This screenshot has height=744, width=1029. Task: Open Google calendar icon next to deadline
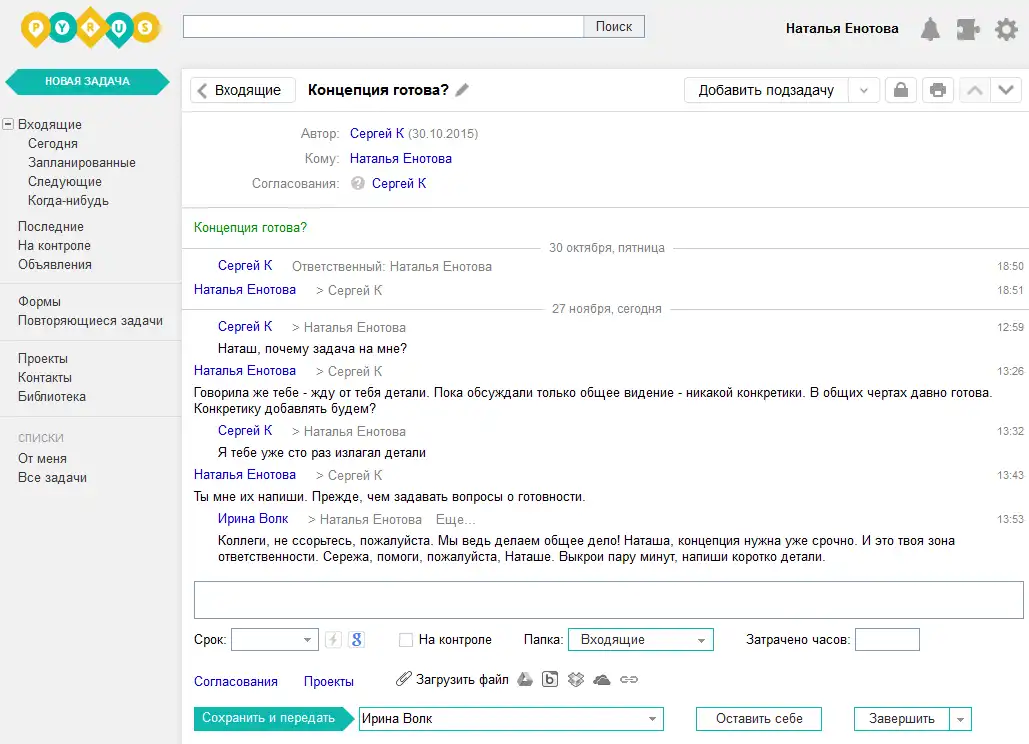(x=356, y=639)
